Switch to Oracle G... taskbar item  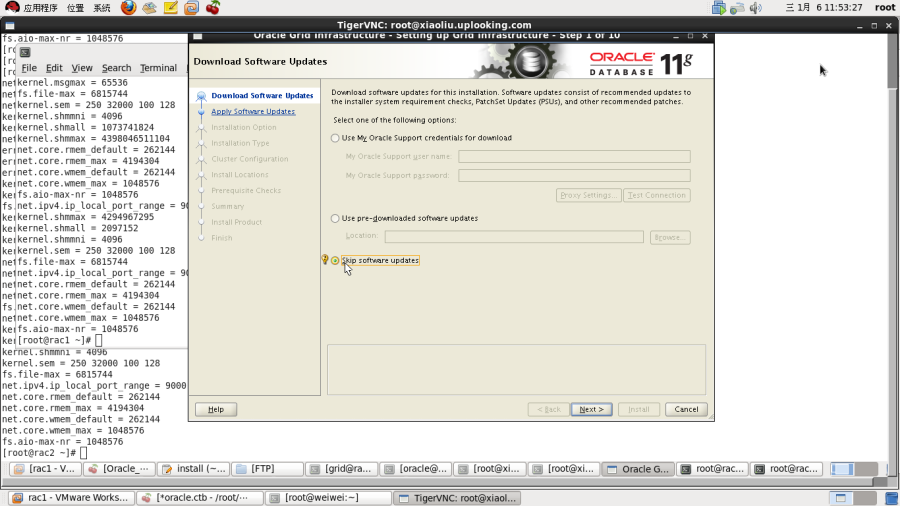point(638,469)
